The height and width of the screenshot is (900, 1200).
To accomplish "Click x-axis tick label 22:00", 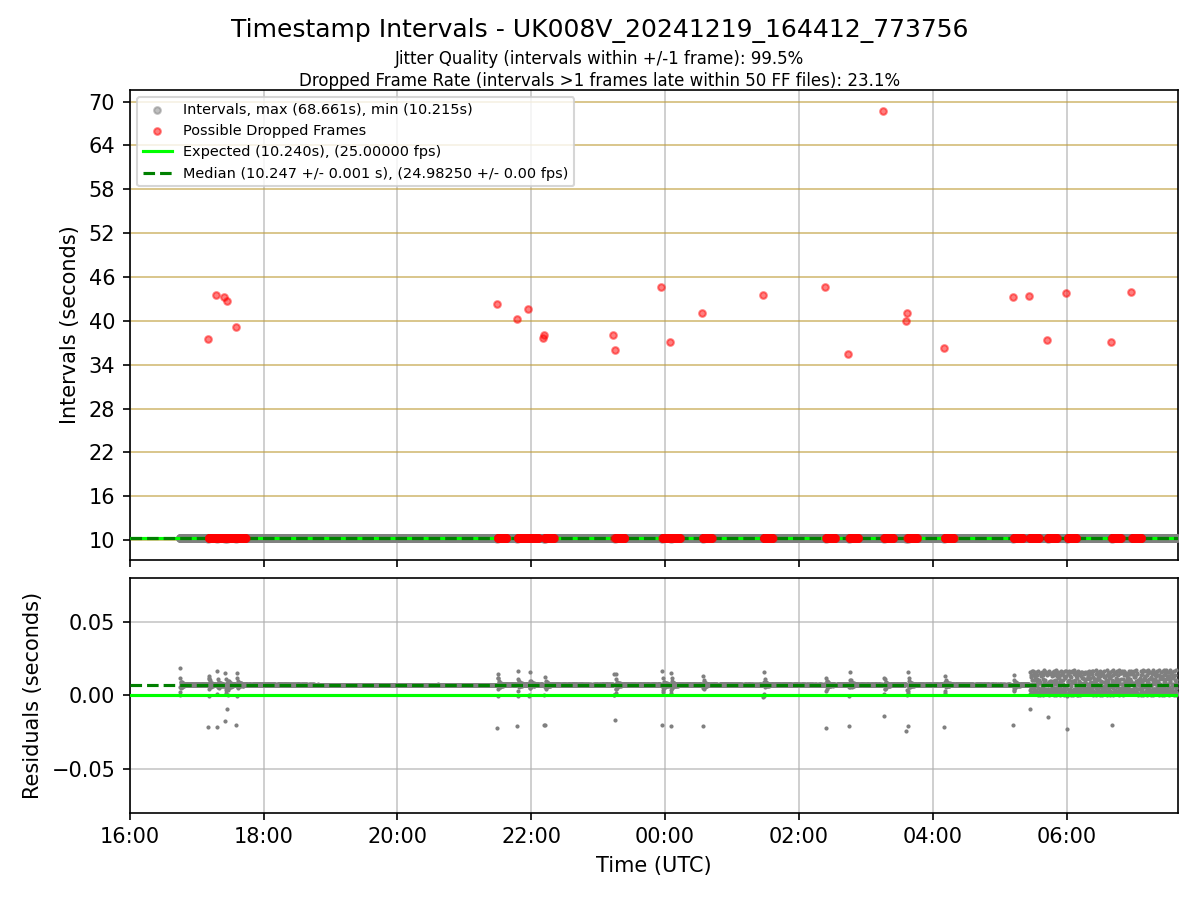I will tap(531, 836).
